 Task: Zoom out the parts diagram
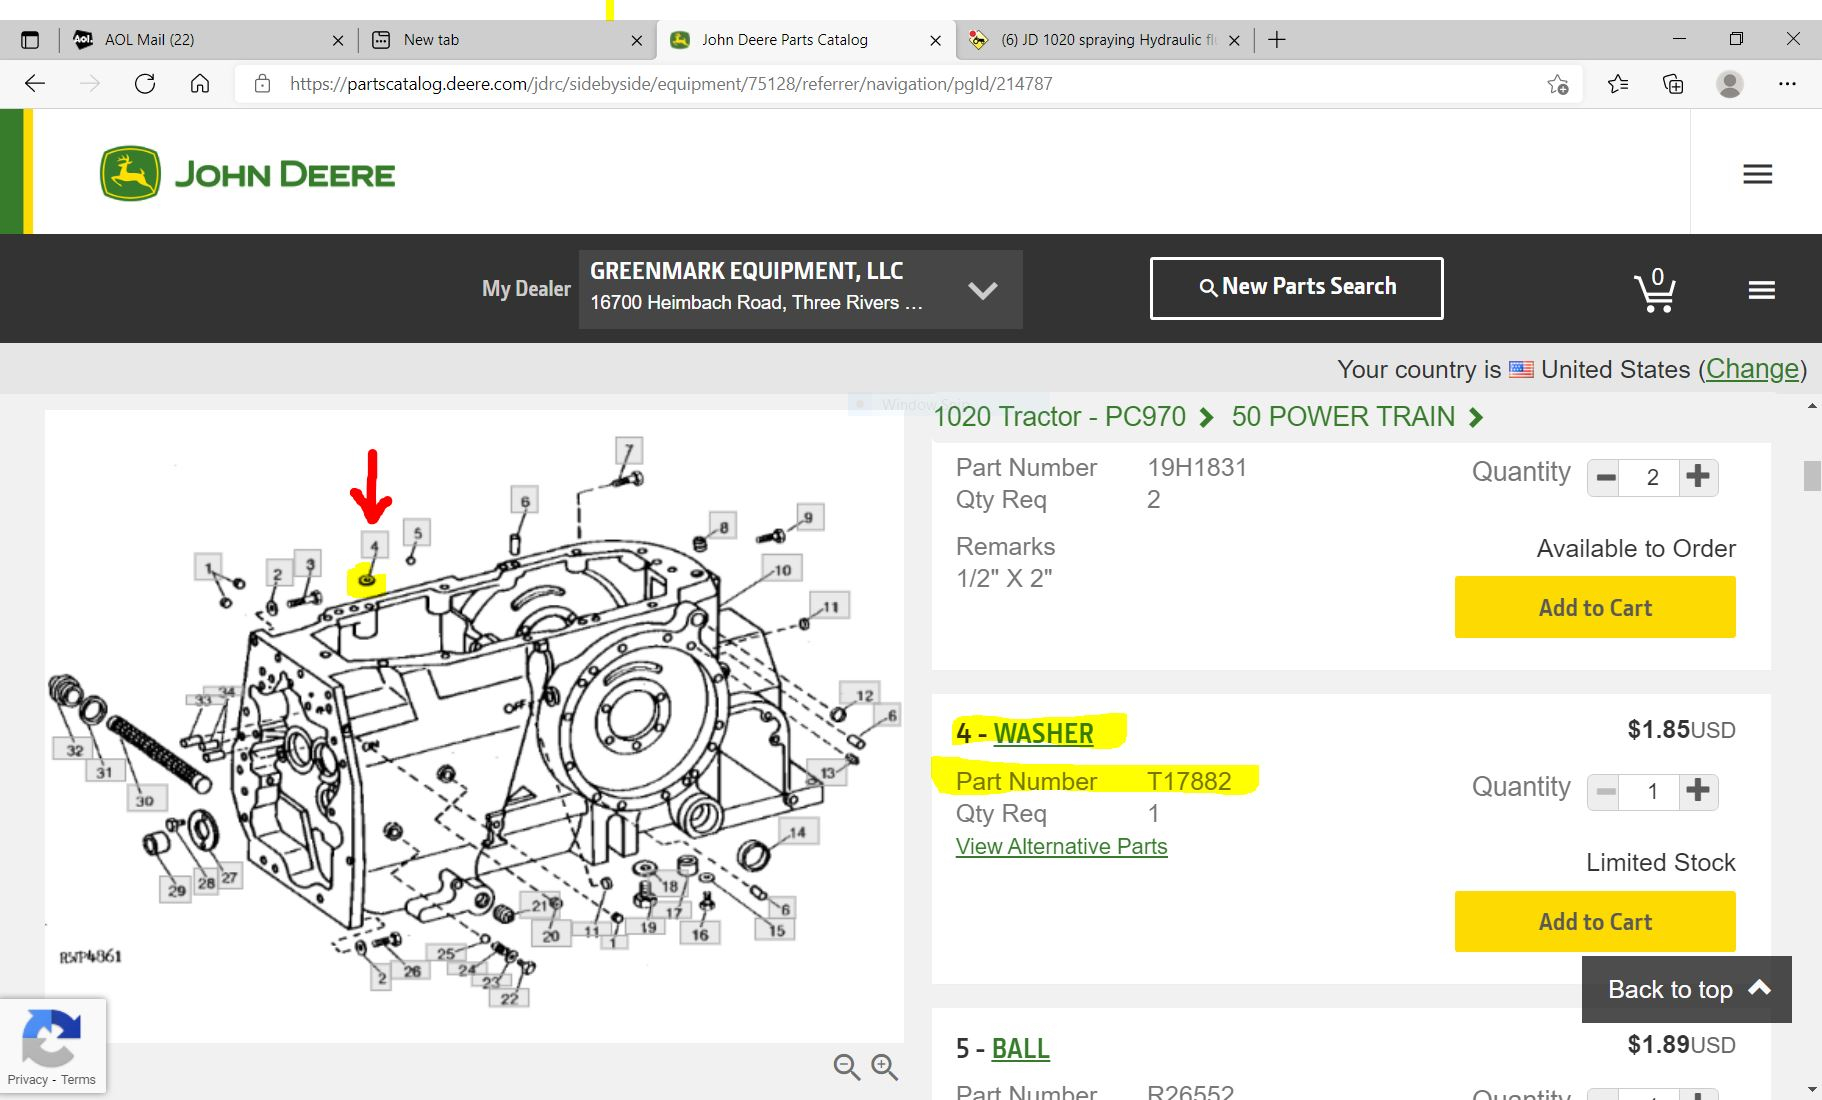tap(847, 1067)
